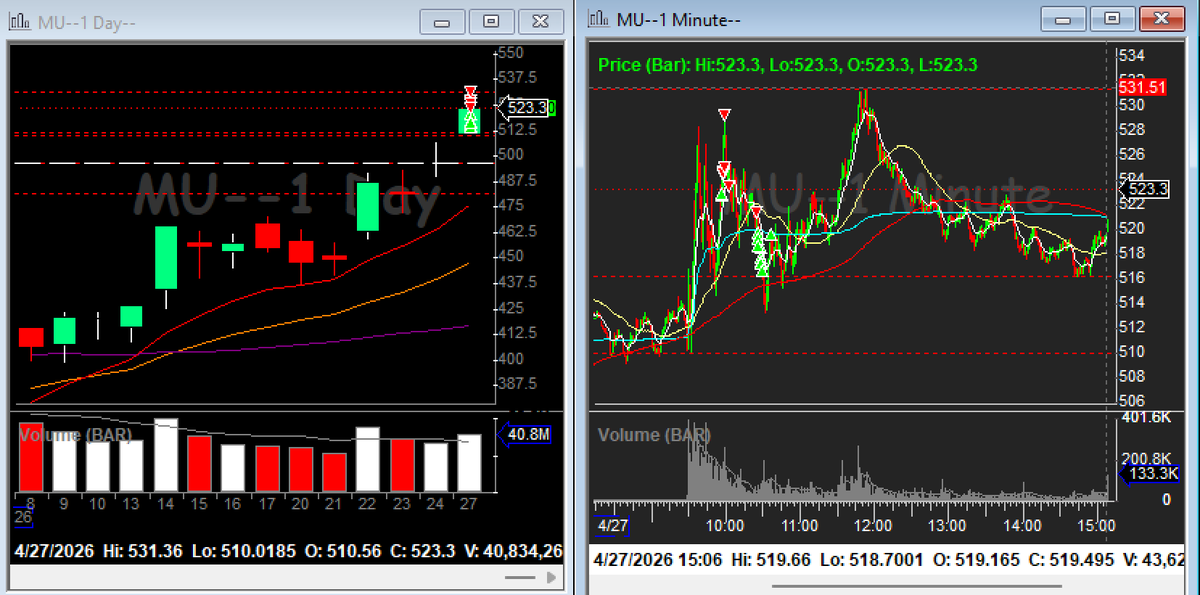
Task: Click the '10:00' time label on minute axis
Action: tap(724, 525)
